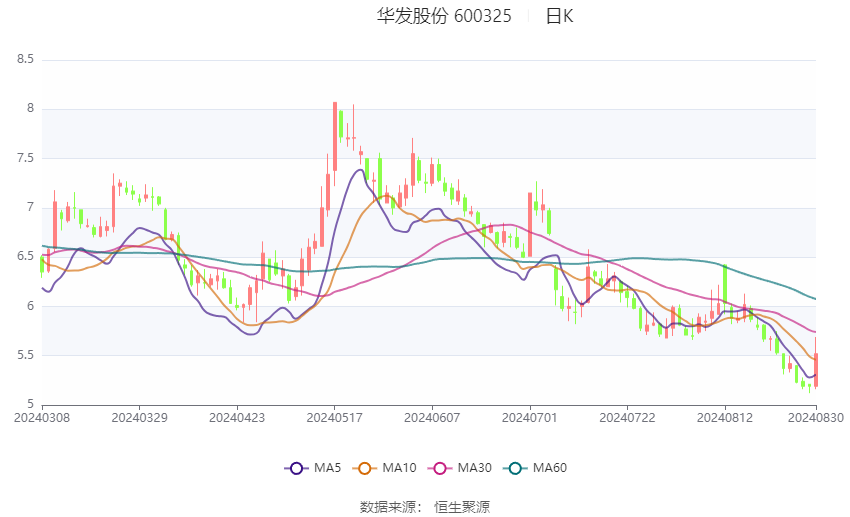The image size is (850, 517).
Task: Click the 8.5 y-axis value
Action: click(25, 59)
